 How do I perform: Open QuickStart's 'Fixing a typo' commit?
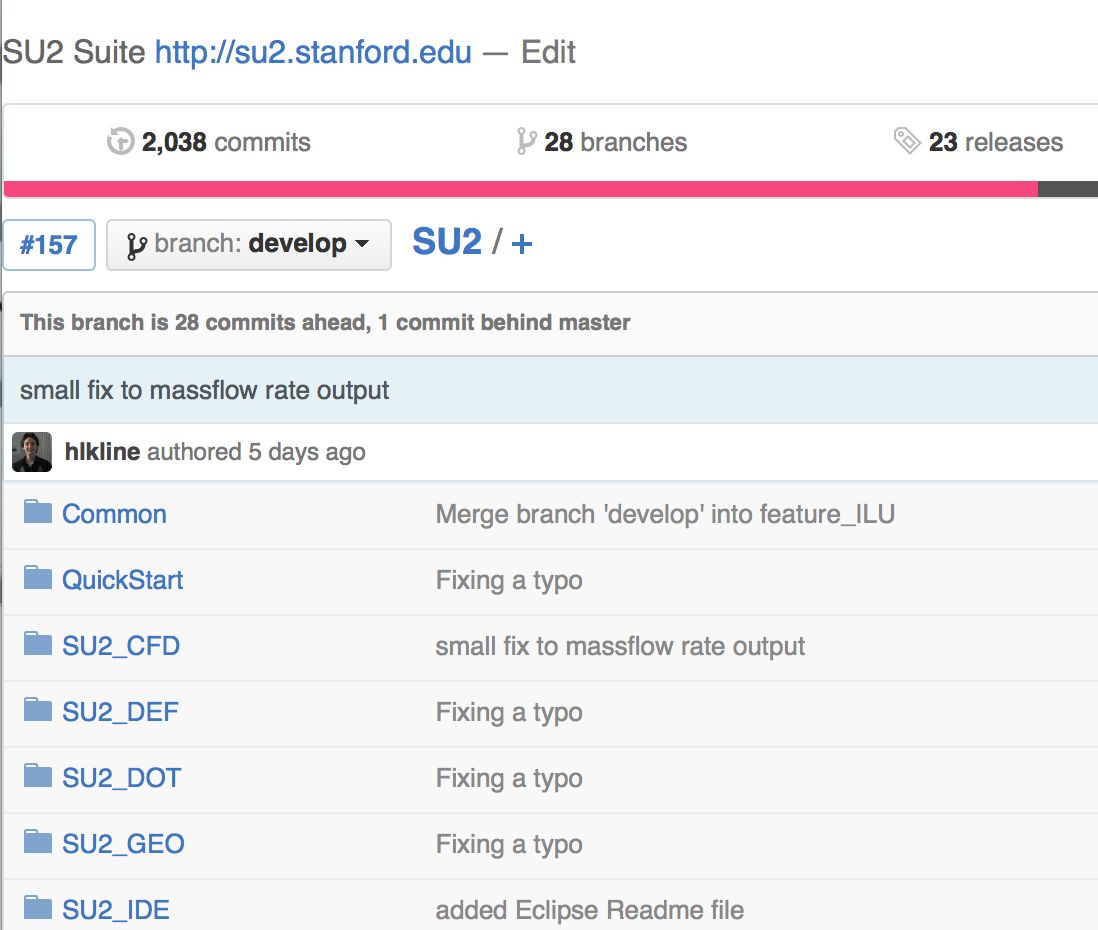click(509, 581)
